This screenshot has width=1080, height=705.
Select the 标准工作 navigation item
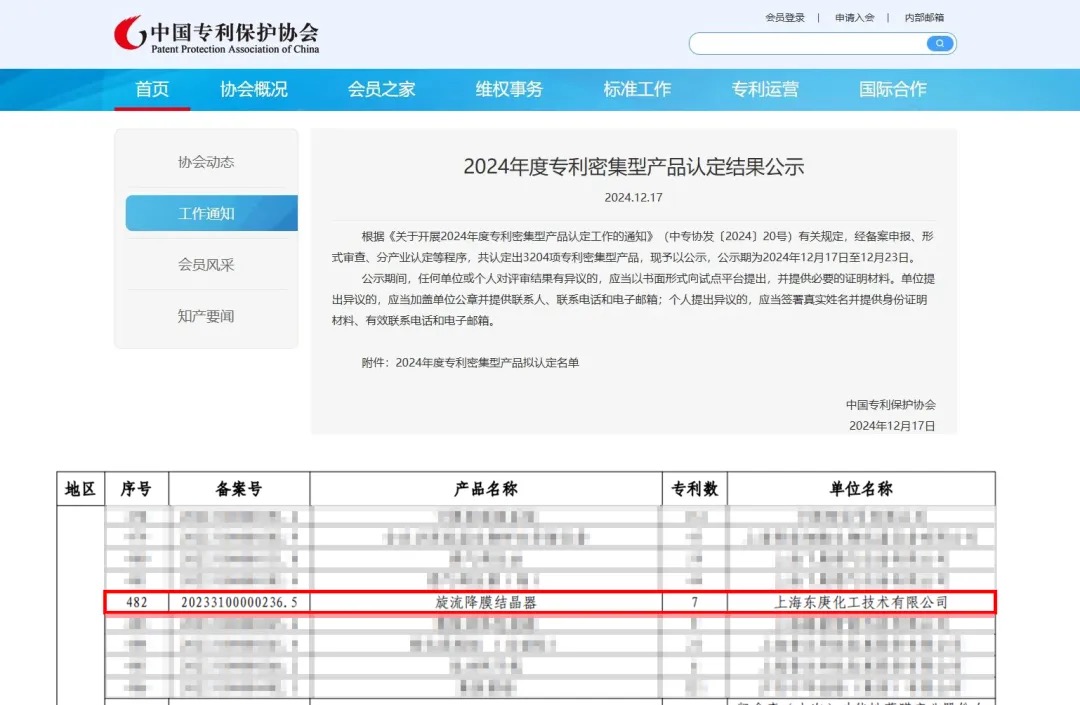(637, 89)
